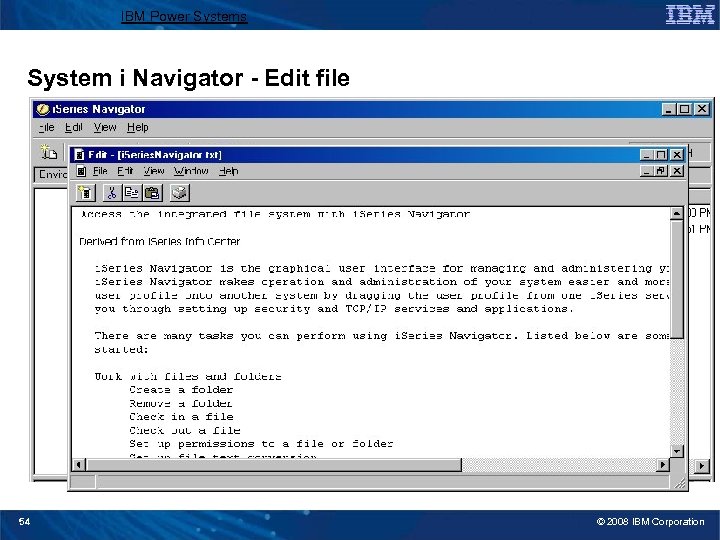Click the line 'Remove a folder'
This screenshot has height=540, width=720.
click(180, 404)
